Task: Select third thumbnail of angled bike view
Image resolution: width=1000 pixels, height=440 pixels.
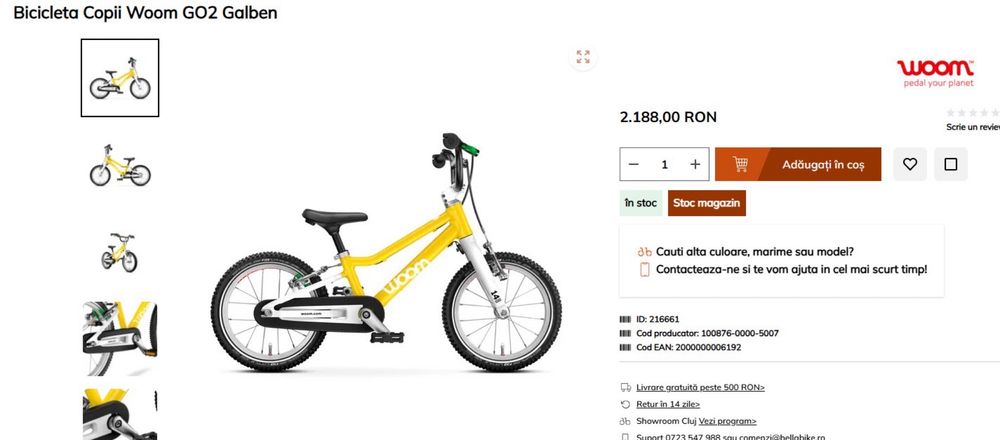Action: point(120,252)
